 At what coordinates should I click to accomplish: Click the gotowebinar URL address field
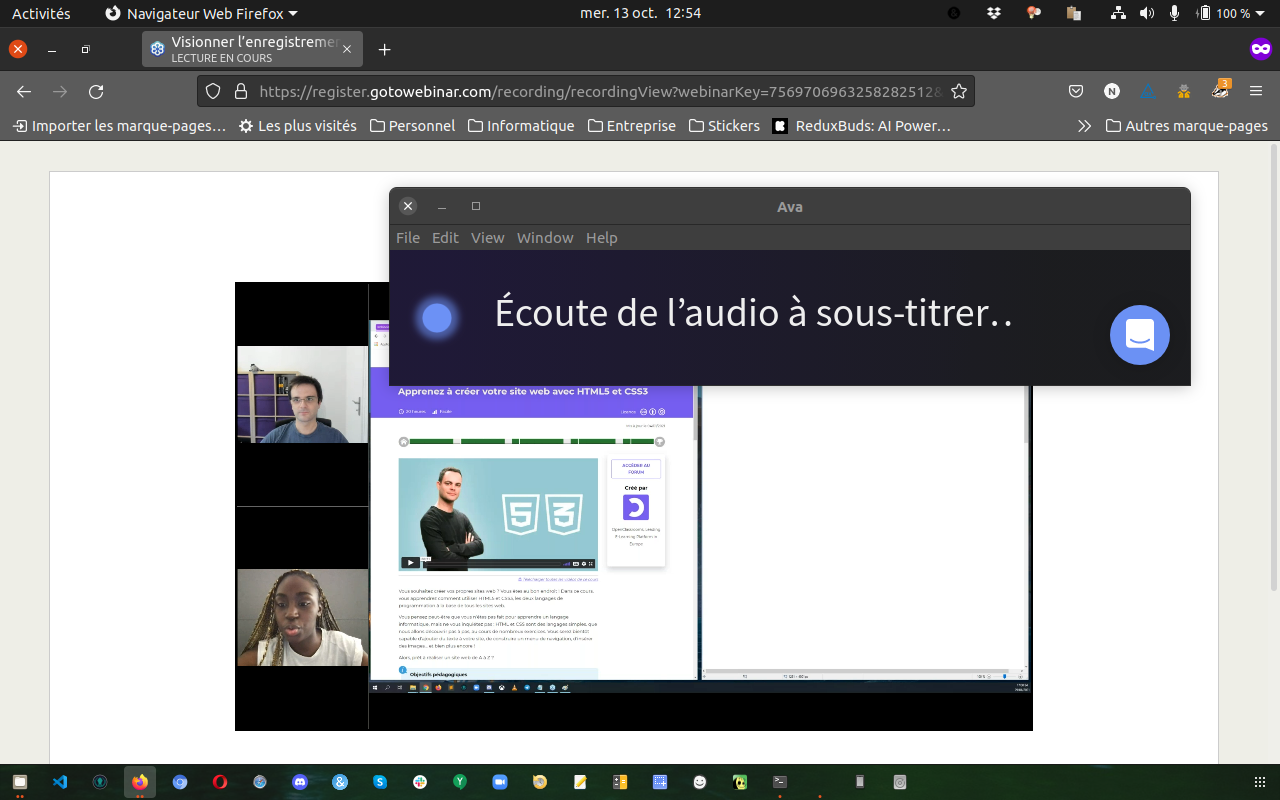coord(600,92)
